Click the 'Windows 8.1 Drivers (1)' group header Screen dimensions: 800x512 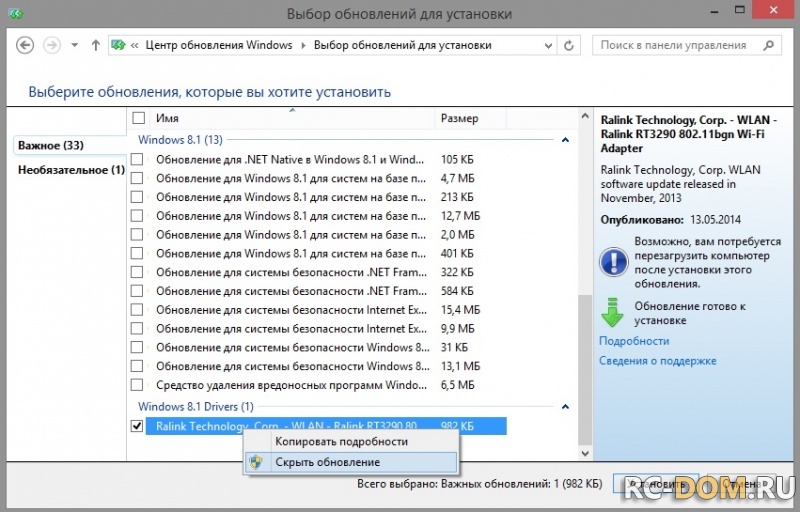tap(196, 407)
